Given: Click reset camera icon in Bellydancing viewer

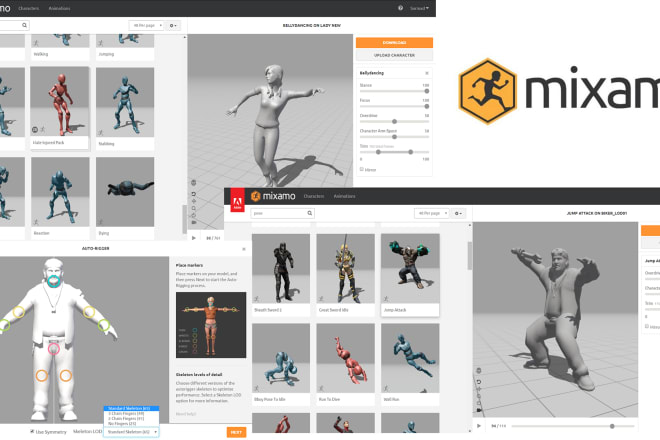Looking at the screenshot, I should coord(194,194).
